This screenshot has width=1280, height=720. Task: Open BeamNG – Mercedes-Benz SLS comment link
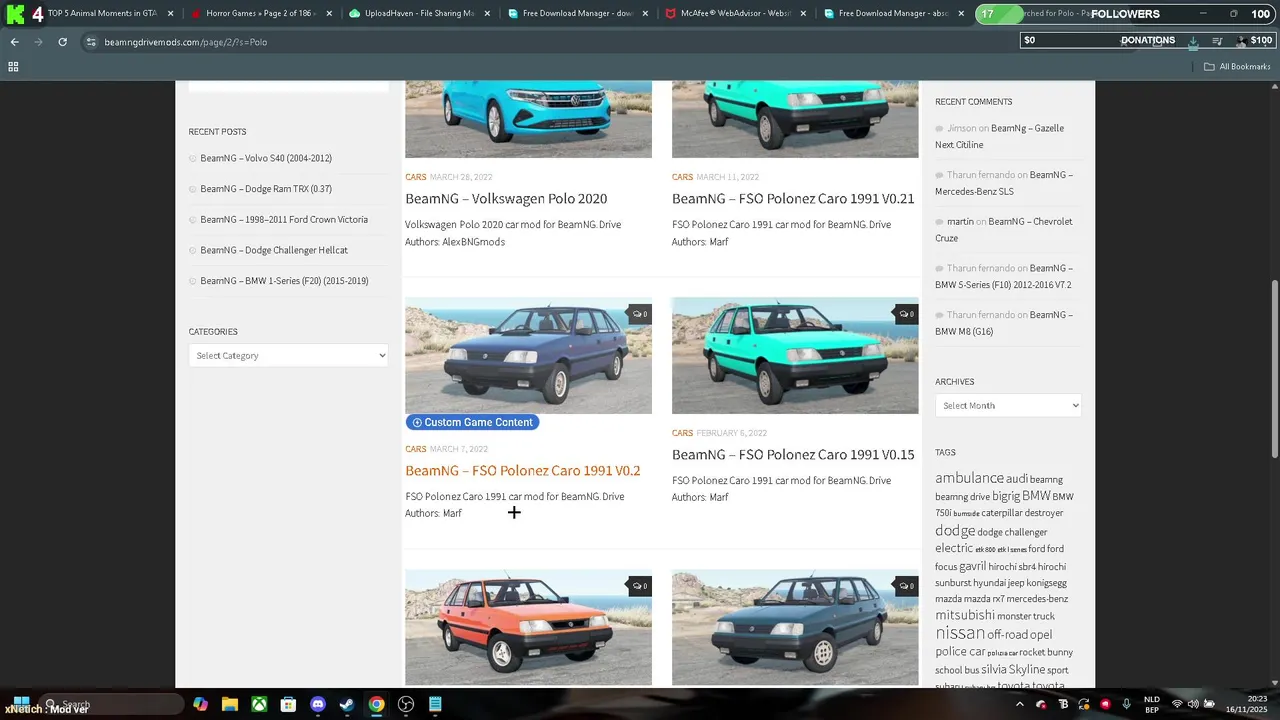click(x=1004, y=183)
